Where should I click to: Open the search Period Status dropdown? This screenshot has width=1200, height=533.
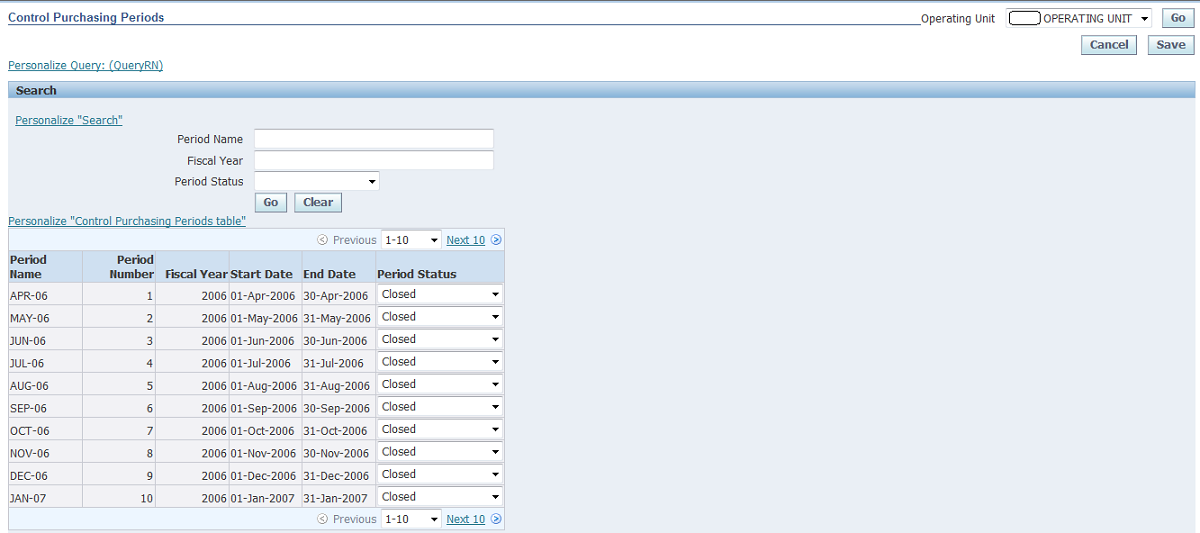[x=317, y=181]
